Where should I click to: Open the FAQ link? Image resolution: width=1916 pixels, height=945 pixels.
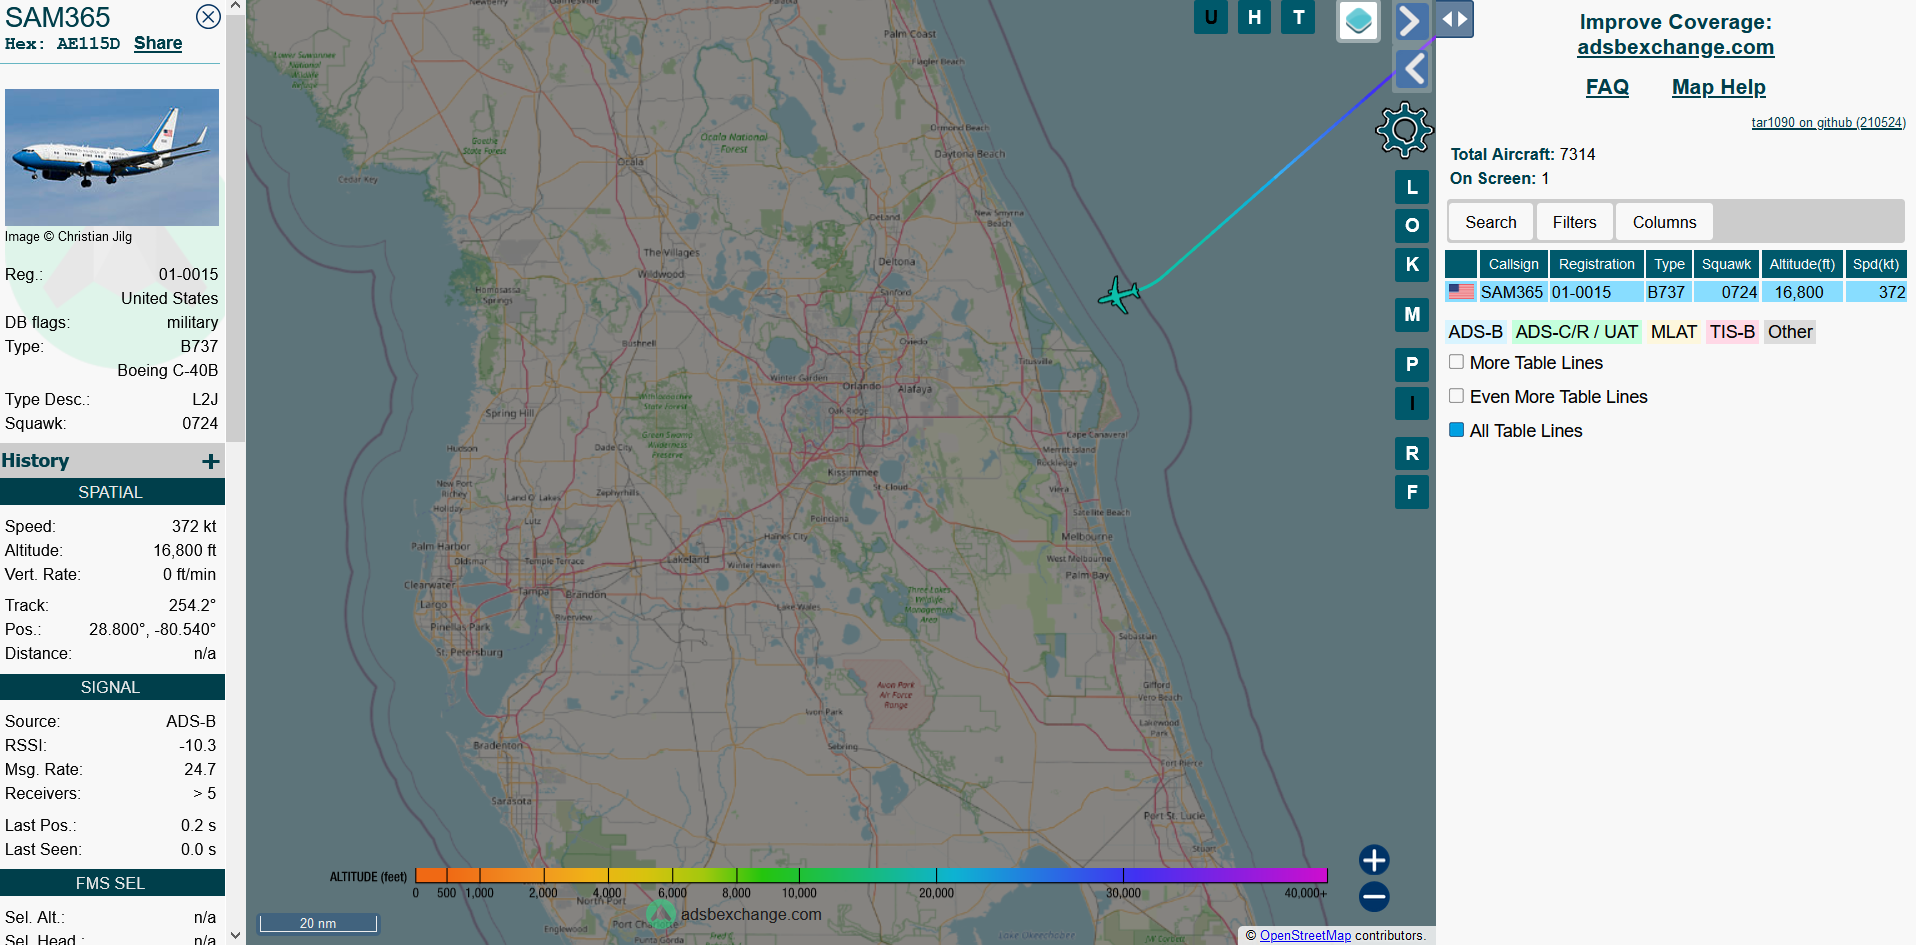pos(1607,87)
